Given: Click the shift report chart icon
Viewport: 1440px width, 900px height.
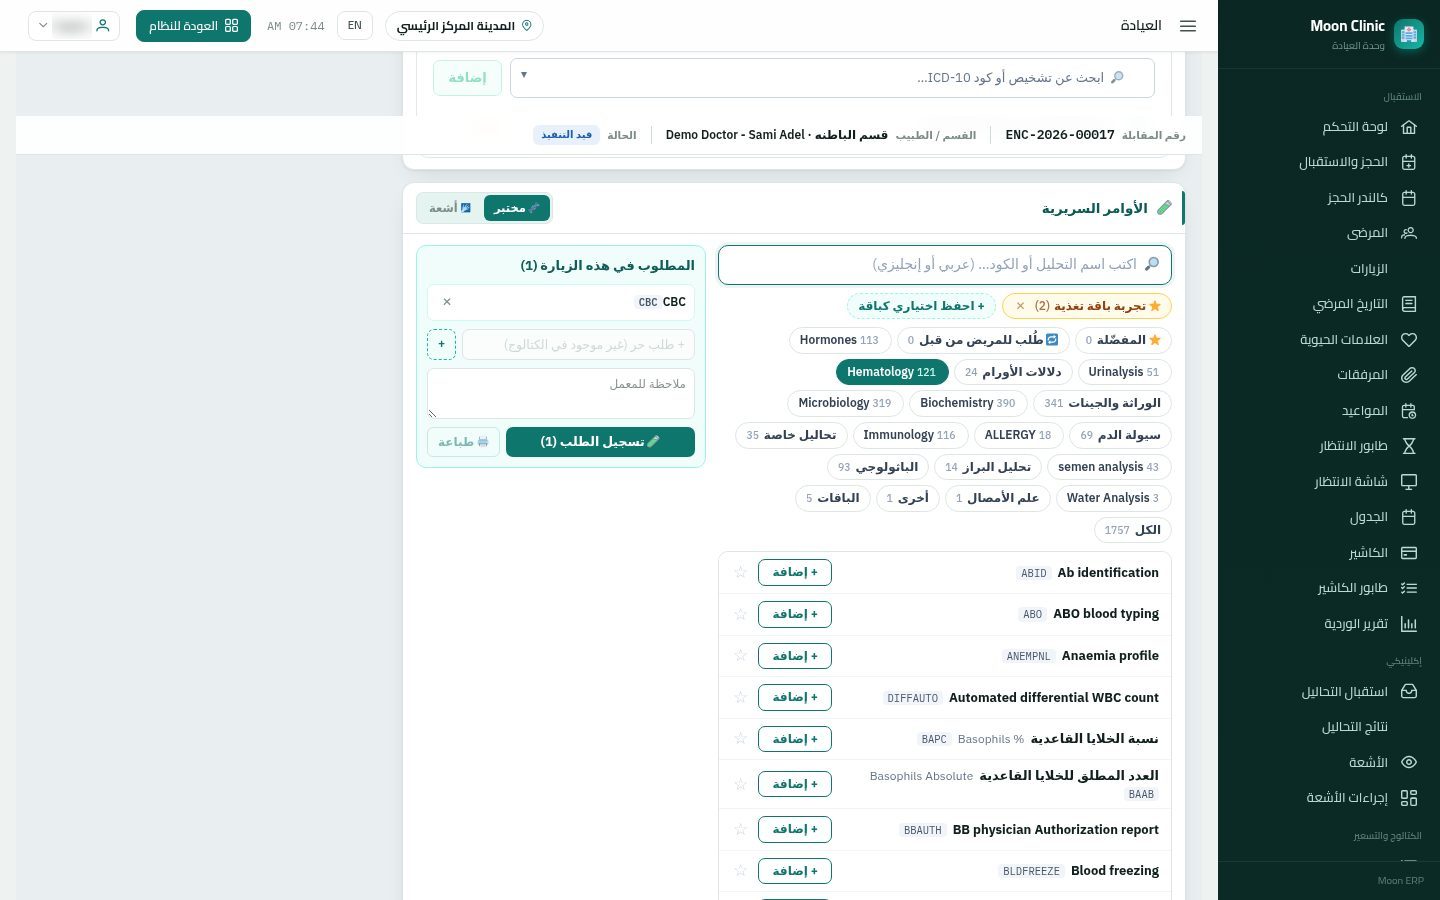Looking at the screenshot, I should pos(1409,624).
